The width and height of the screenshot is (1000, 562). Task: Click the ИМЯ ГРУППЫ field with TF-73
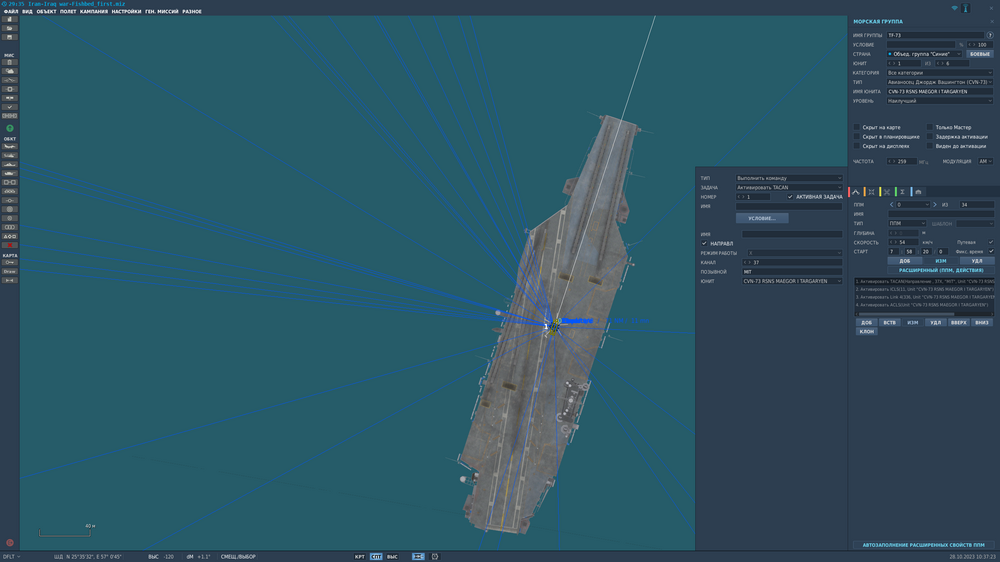point(936,36)
